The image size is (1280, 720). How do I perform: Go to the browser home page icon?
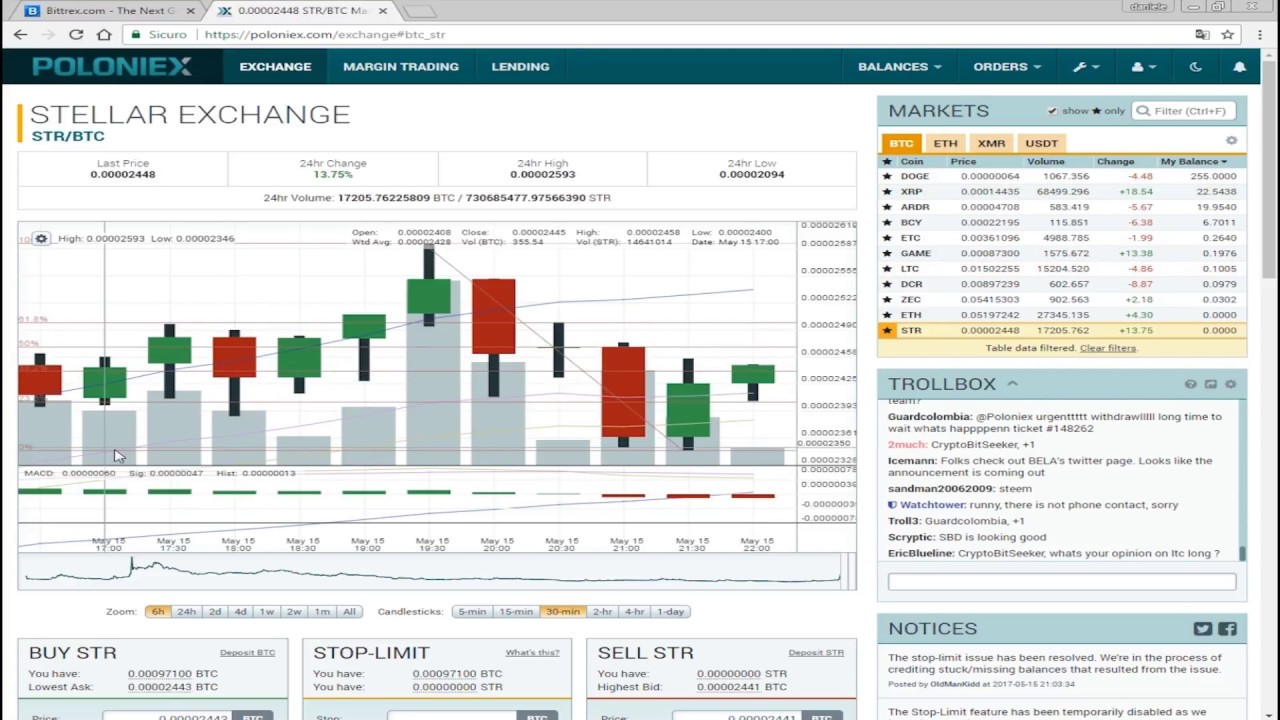[x=104, y=34]
